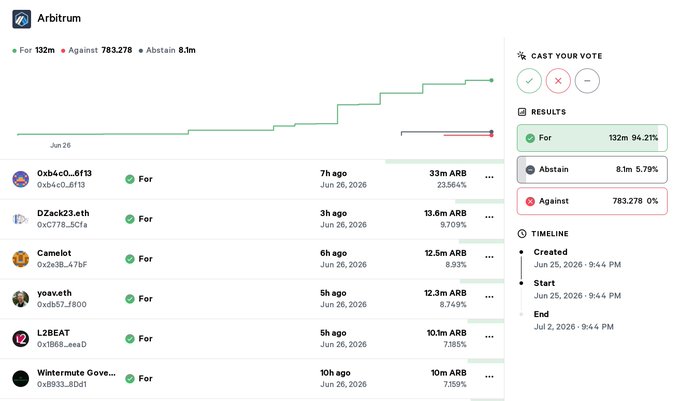The width and height of the screenshot is (680, 401).
Task: Select the For result bar
Action: point(592,138)
